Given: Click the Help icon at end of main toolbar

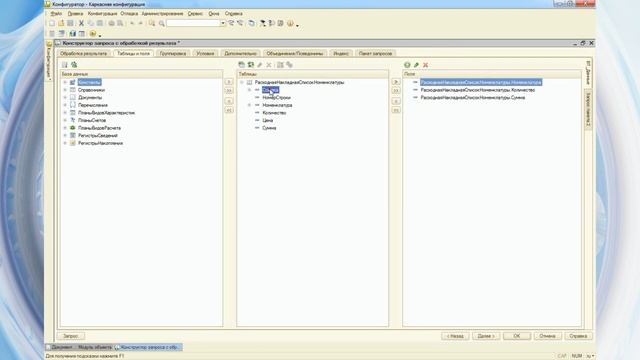Looking at the screenshot, I should click(290, 24).
